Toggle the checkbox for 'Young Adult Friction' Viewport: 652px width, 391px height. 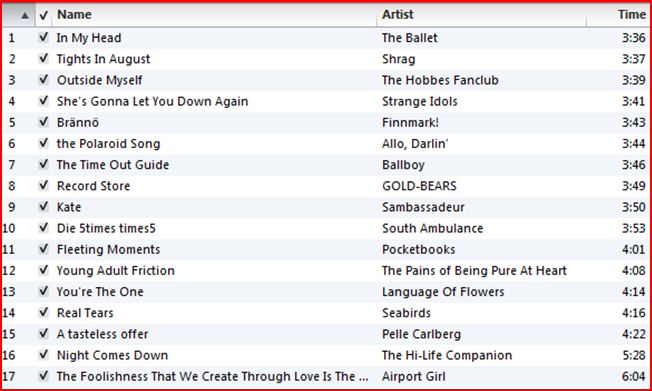point(43,270)
